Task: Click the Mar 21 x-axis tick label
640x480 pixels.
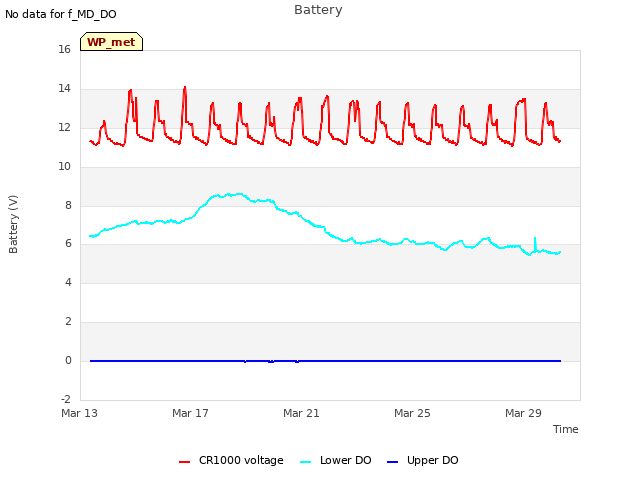Action: [301, 413]
